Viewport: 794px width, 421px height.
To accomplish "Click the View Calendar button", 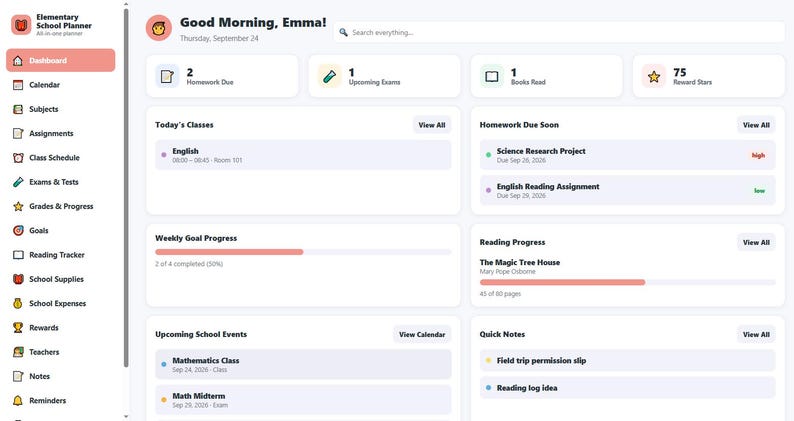I will 422,334.
